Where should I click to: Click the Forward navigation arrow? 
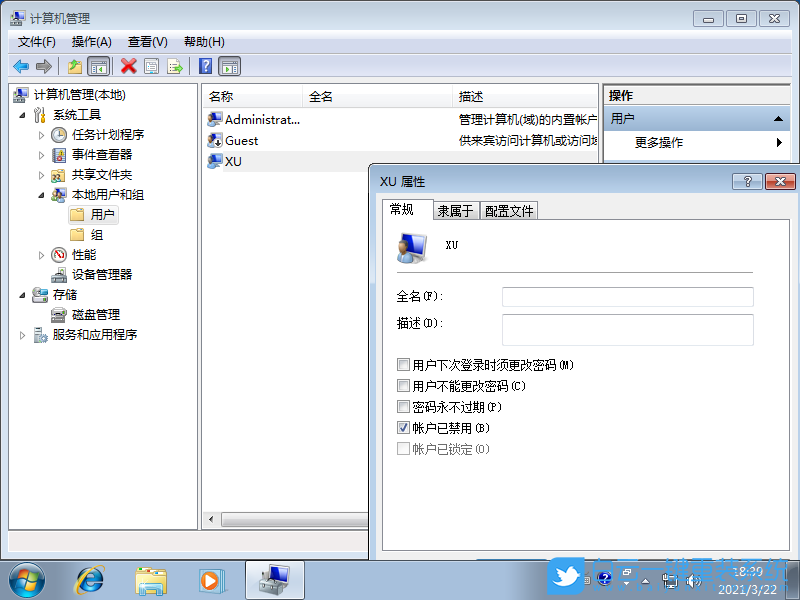43,66
